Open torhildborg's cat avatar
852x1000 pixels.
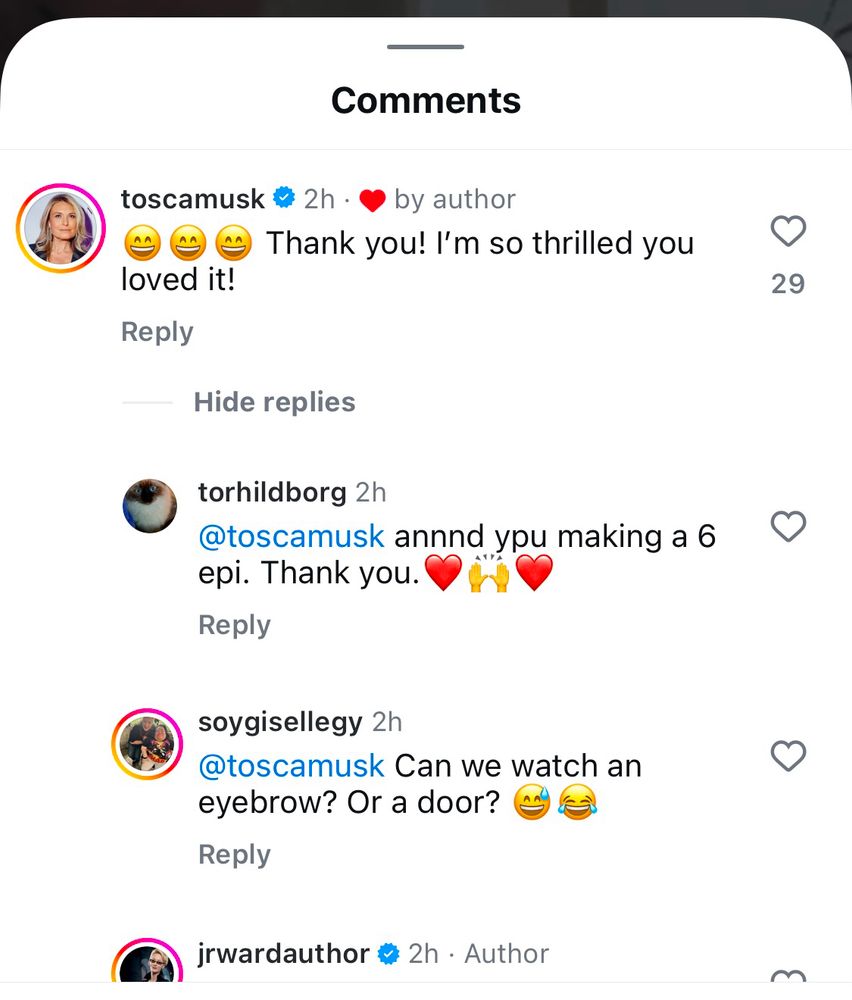coord(150,506)
